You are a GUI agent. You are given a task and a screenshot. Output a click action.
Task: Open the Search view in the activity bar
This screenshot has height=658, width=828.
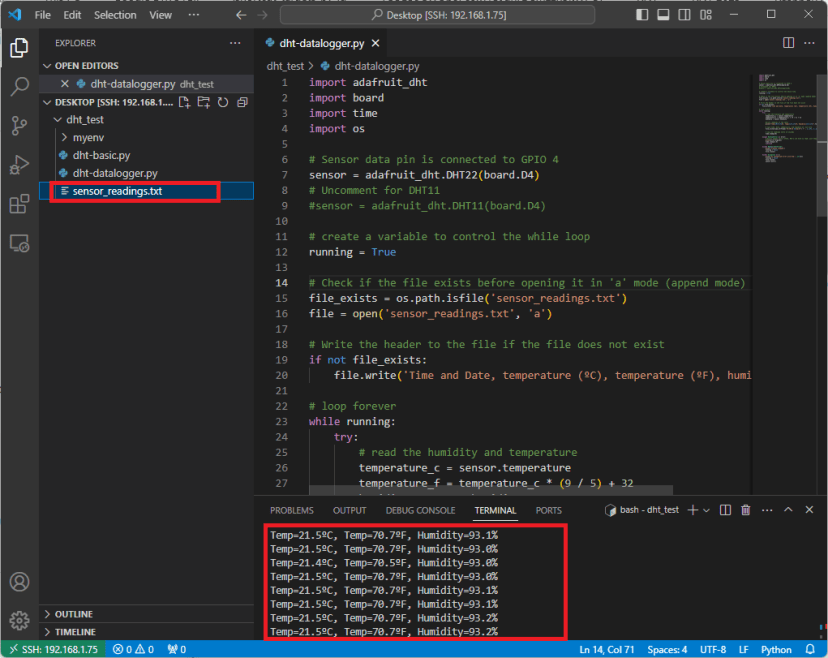pyautogui.click(x=20, y=85)
